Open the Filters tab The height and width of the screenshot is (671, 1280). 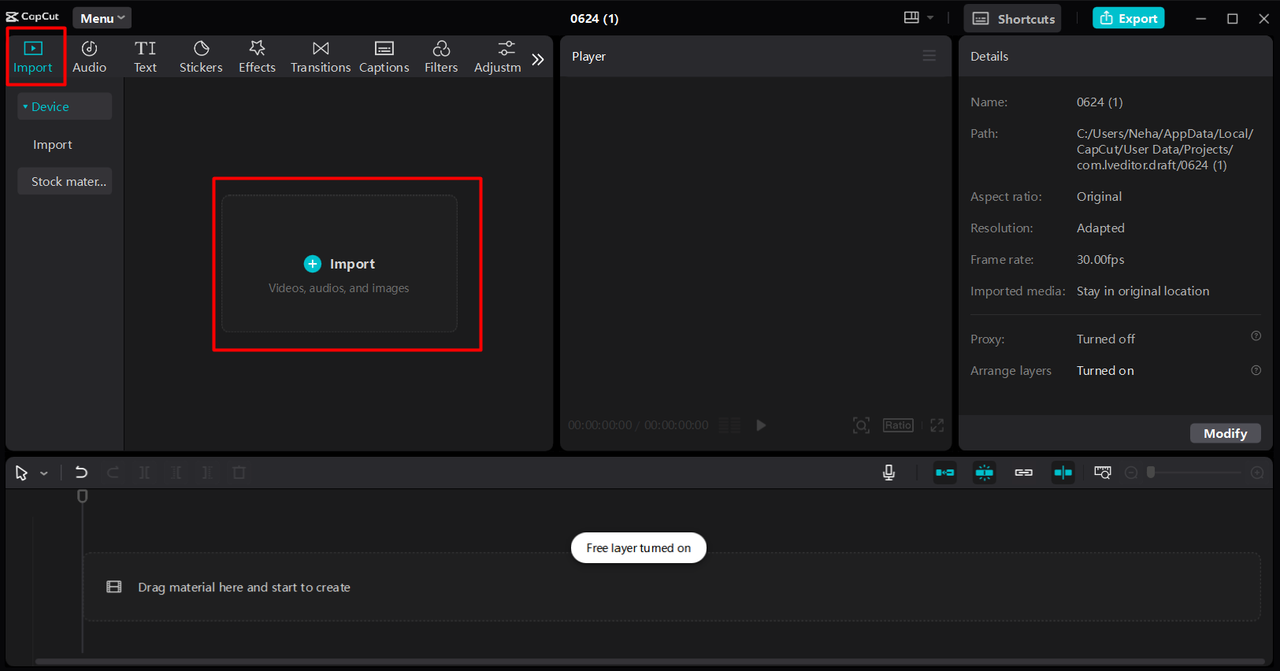(441, 57)
